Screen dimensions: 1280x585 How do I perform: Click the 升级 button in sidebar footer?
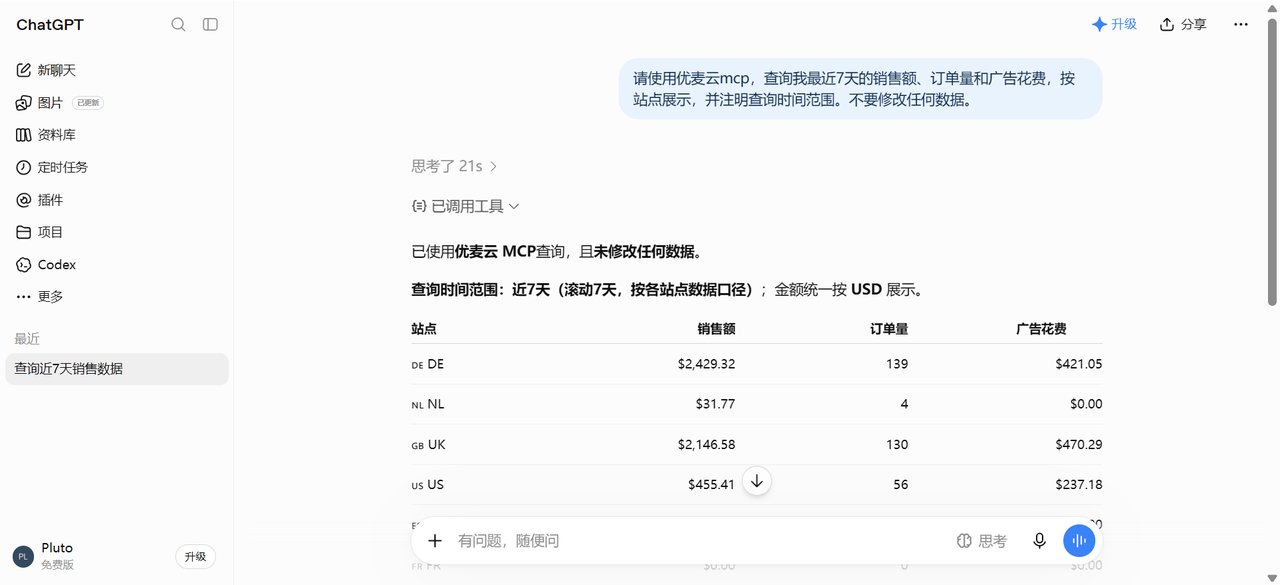click(195, 557)
